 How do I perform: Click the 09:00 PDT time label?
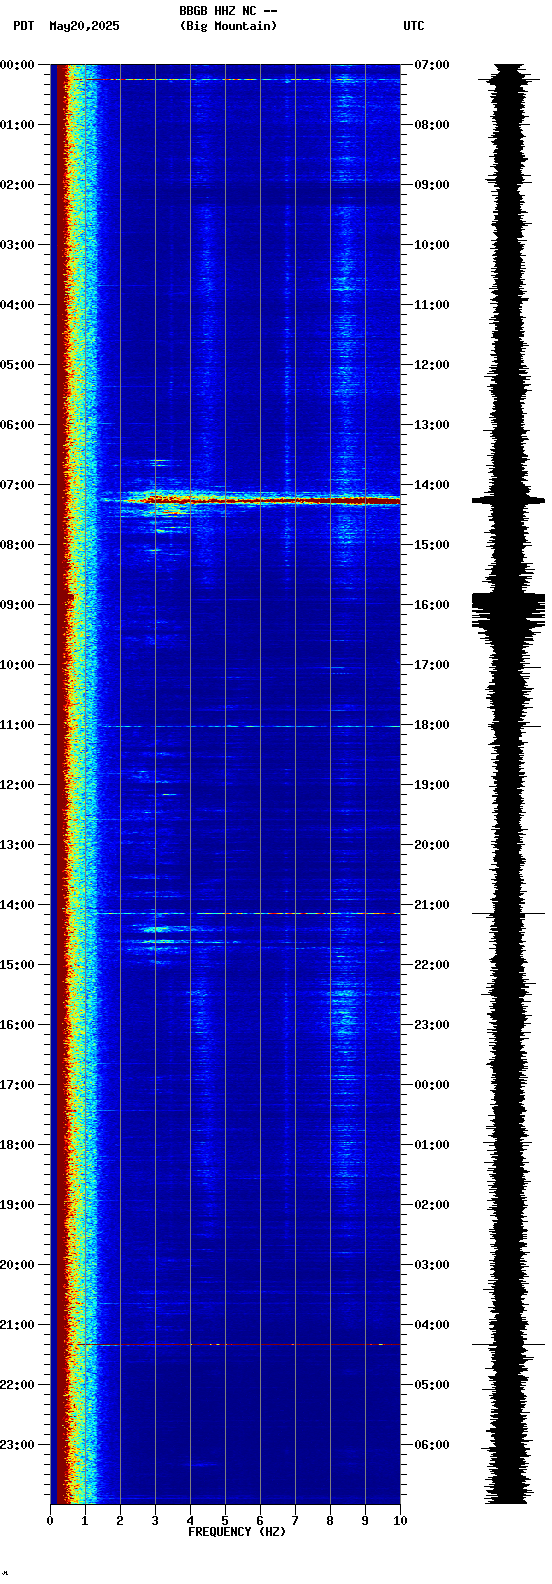point(17,605)
